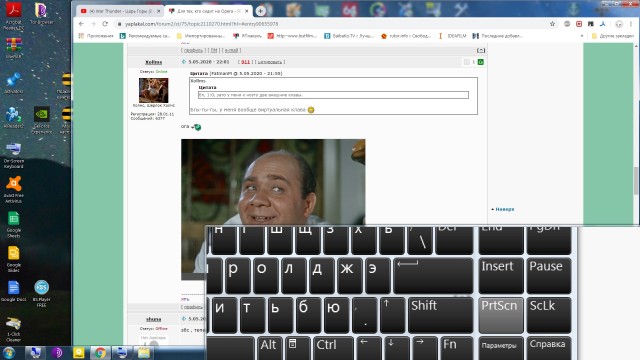This screenshot has height=360, width=640.
Task: Bookmark this page with the star
Action: [x=552, y=24]
